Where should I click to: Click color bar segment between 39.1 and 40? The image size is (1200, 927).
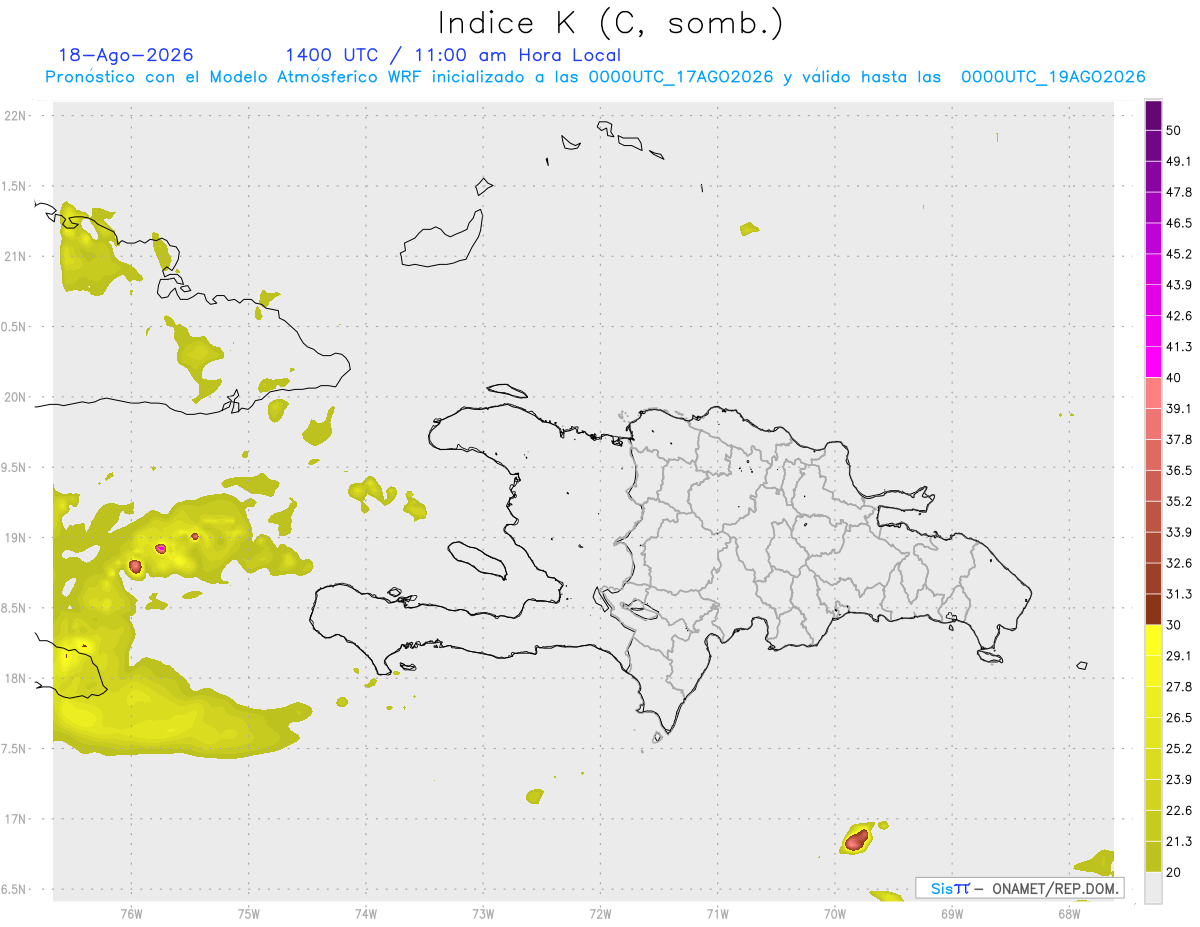[x=1153, y=393]
